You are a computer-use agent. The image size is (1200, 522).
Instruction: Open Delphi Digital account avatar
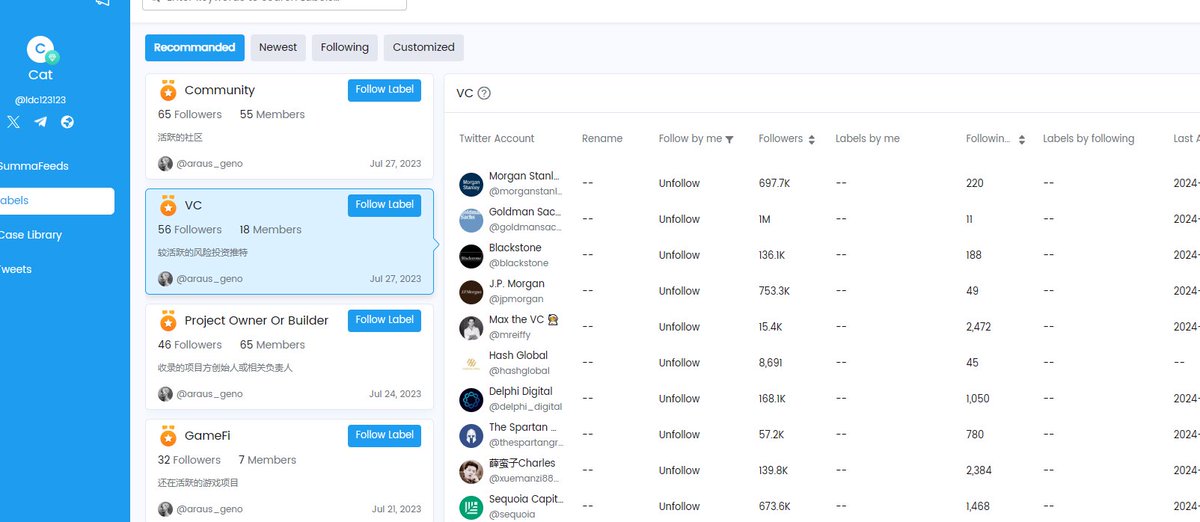coord(471,400)
